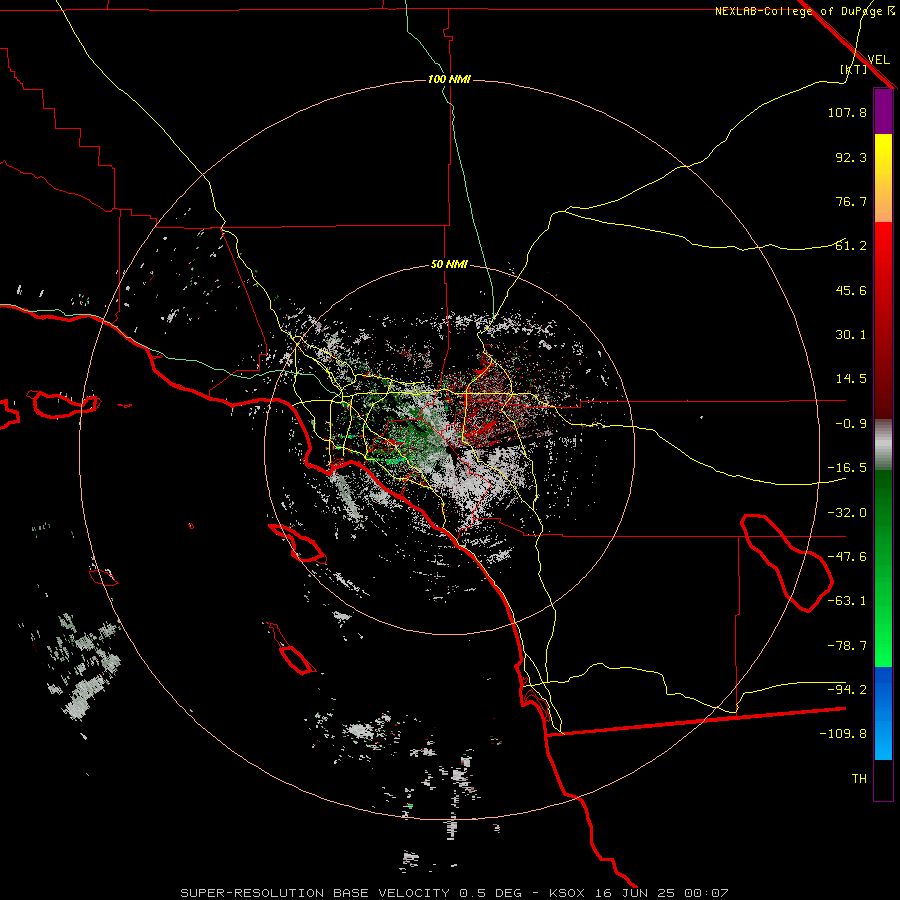Click the 50 NMI range ring label

(x=449, y=264)
